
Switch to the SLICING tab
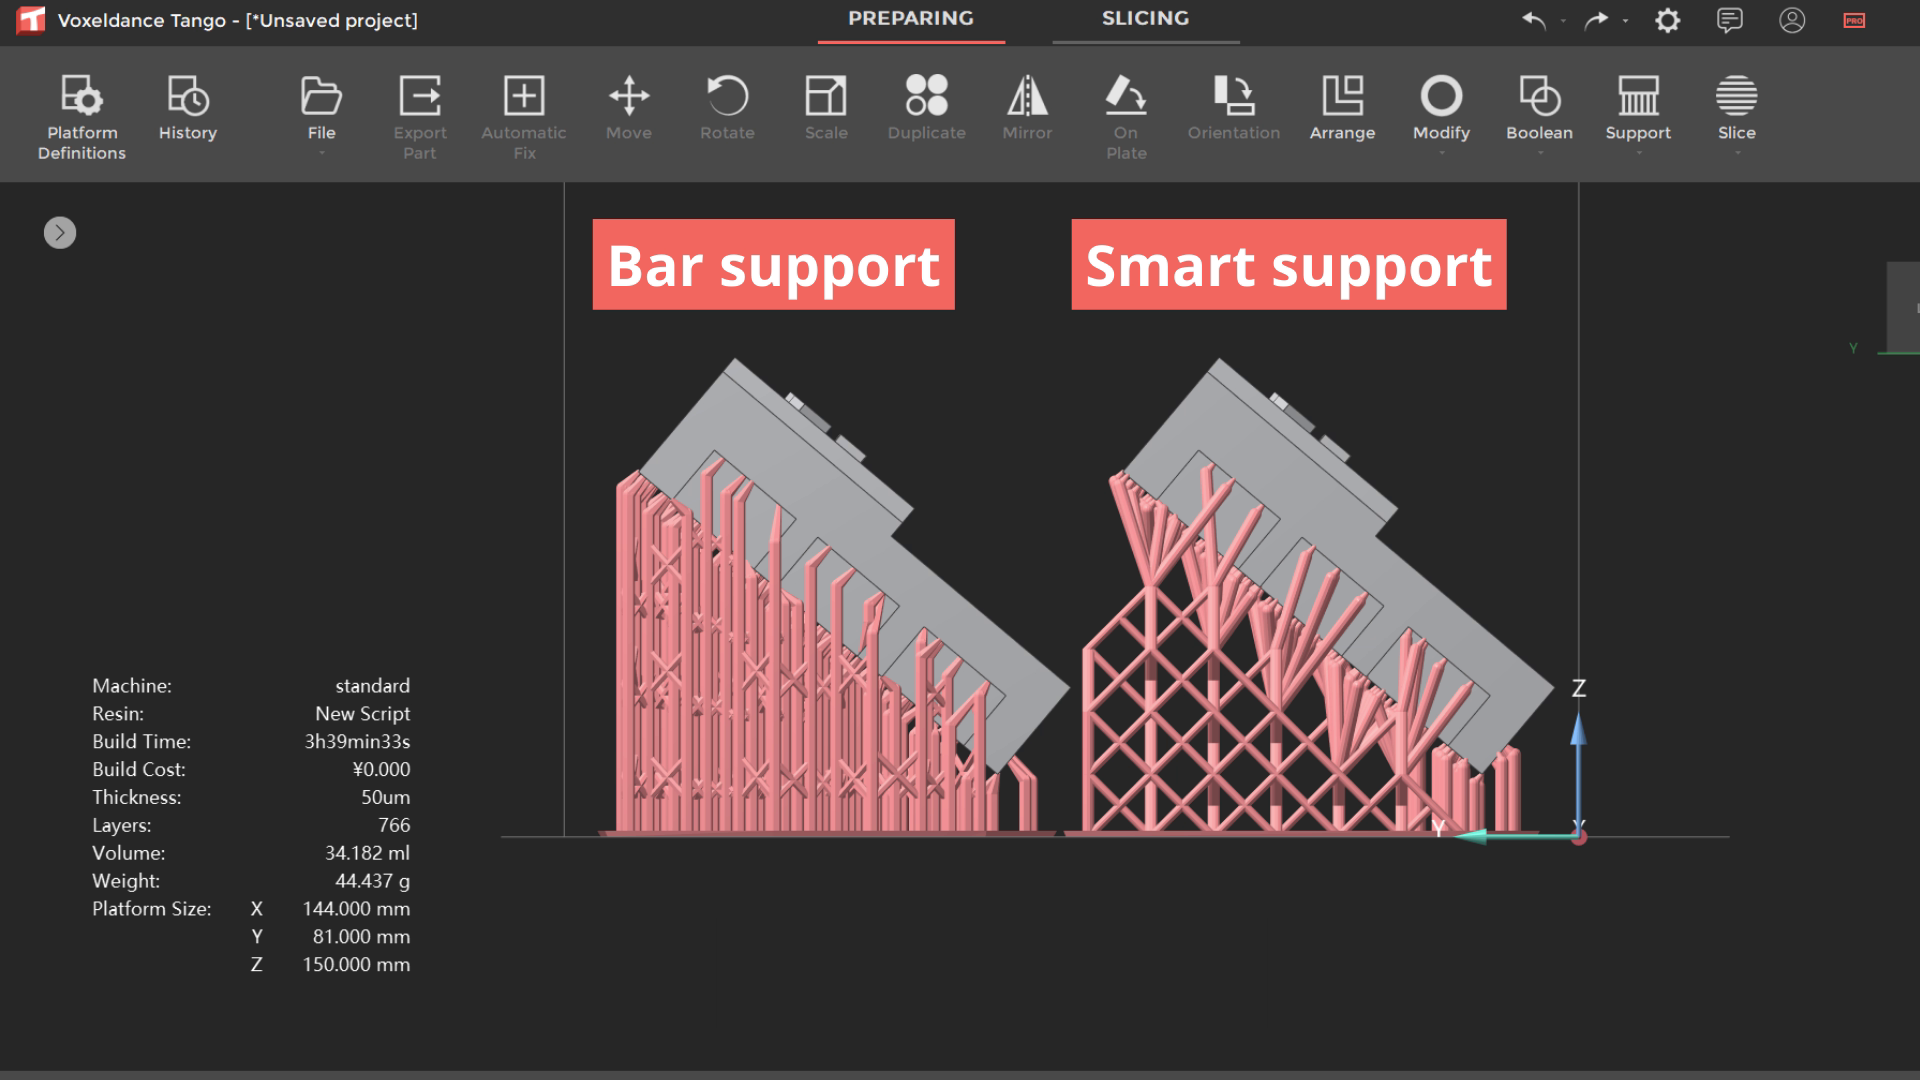[x=1145, y=18]
